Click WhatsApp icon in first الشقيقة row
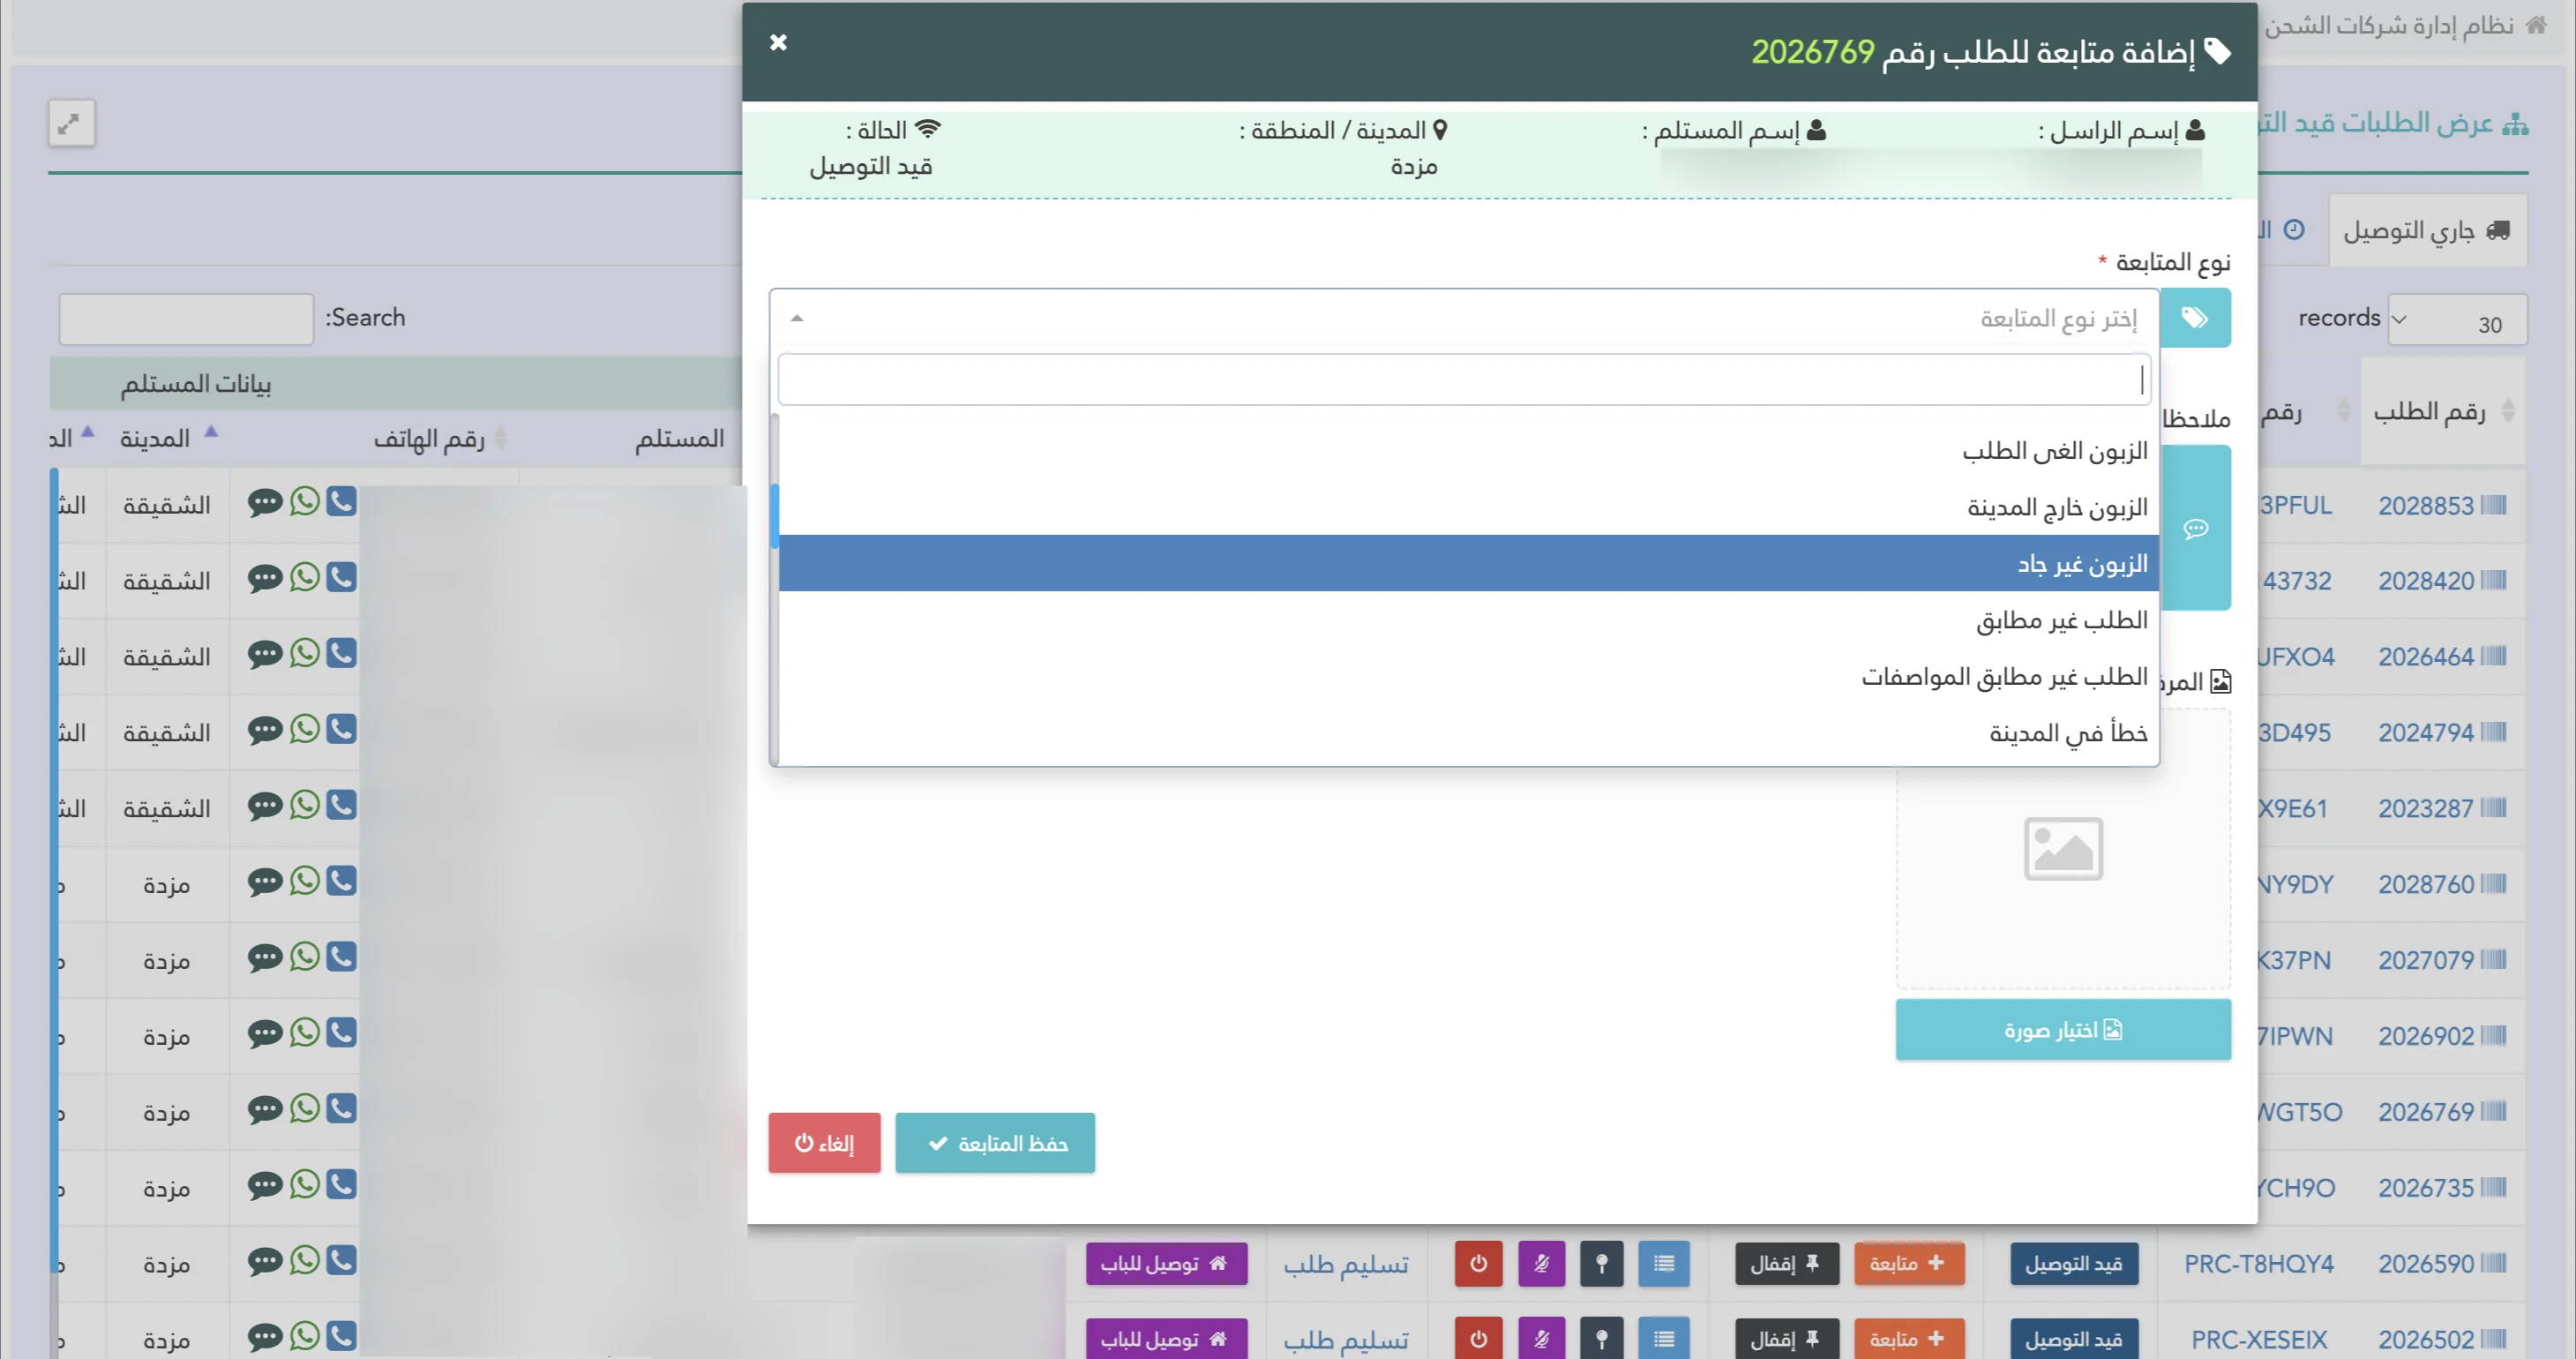2576x1359 pixels. (304, 501)
